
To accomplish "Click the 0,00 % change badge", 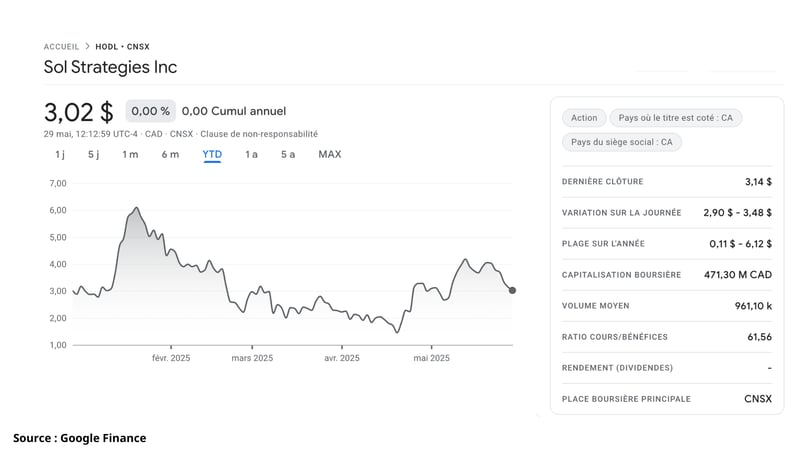I will 150,111.
